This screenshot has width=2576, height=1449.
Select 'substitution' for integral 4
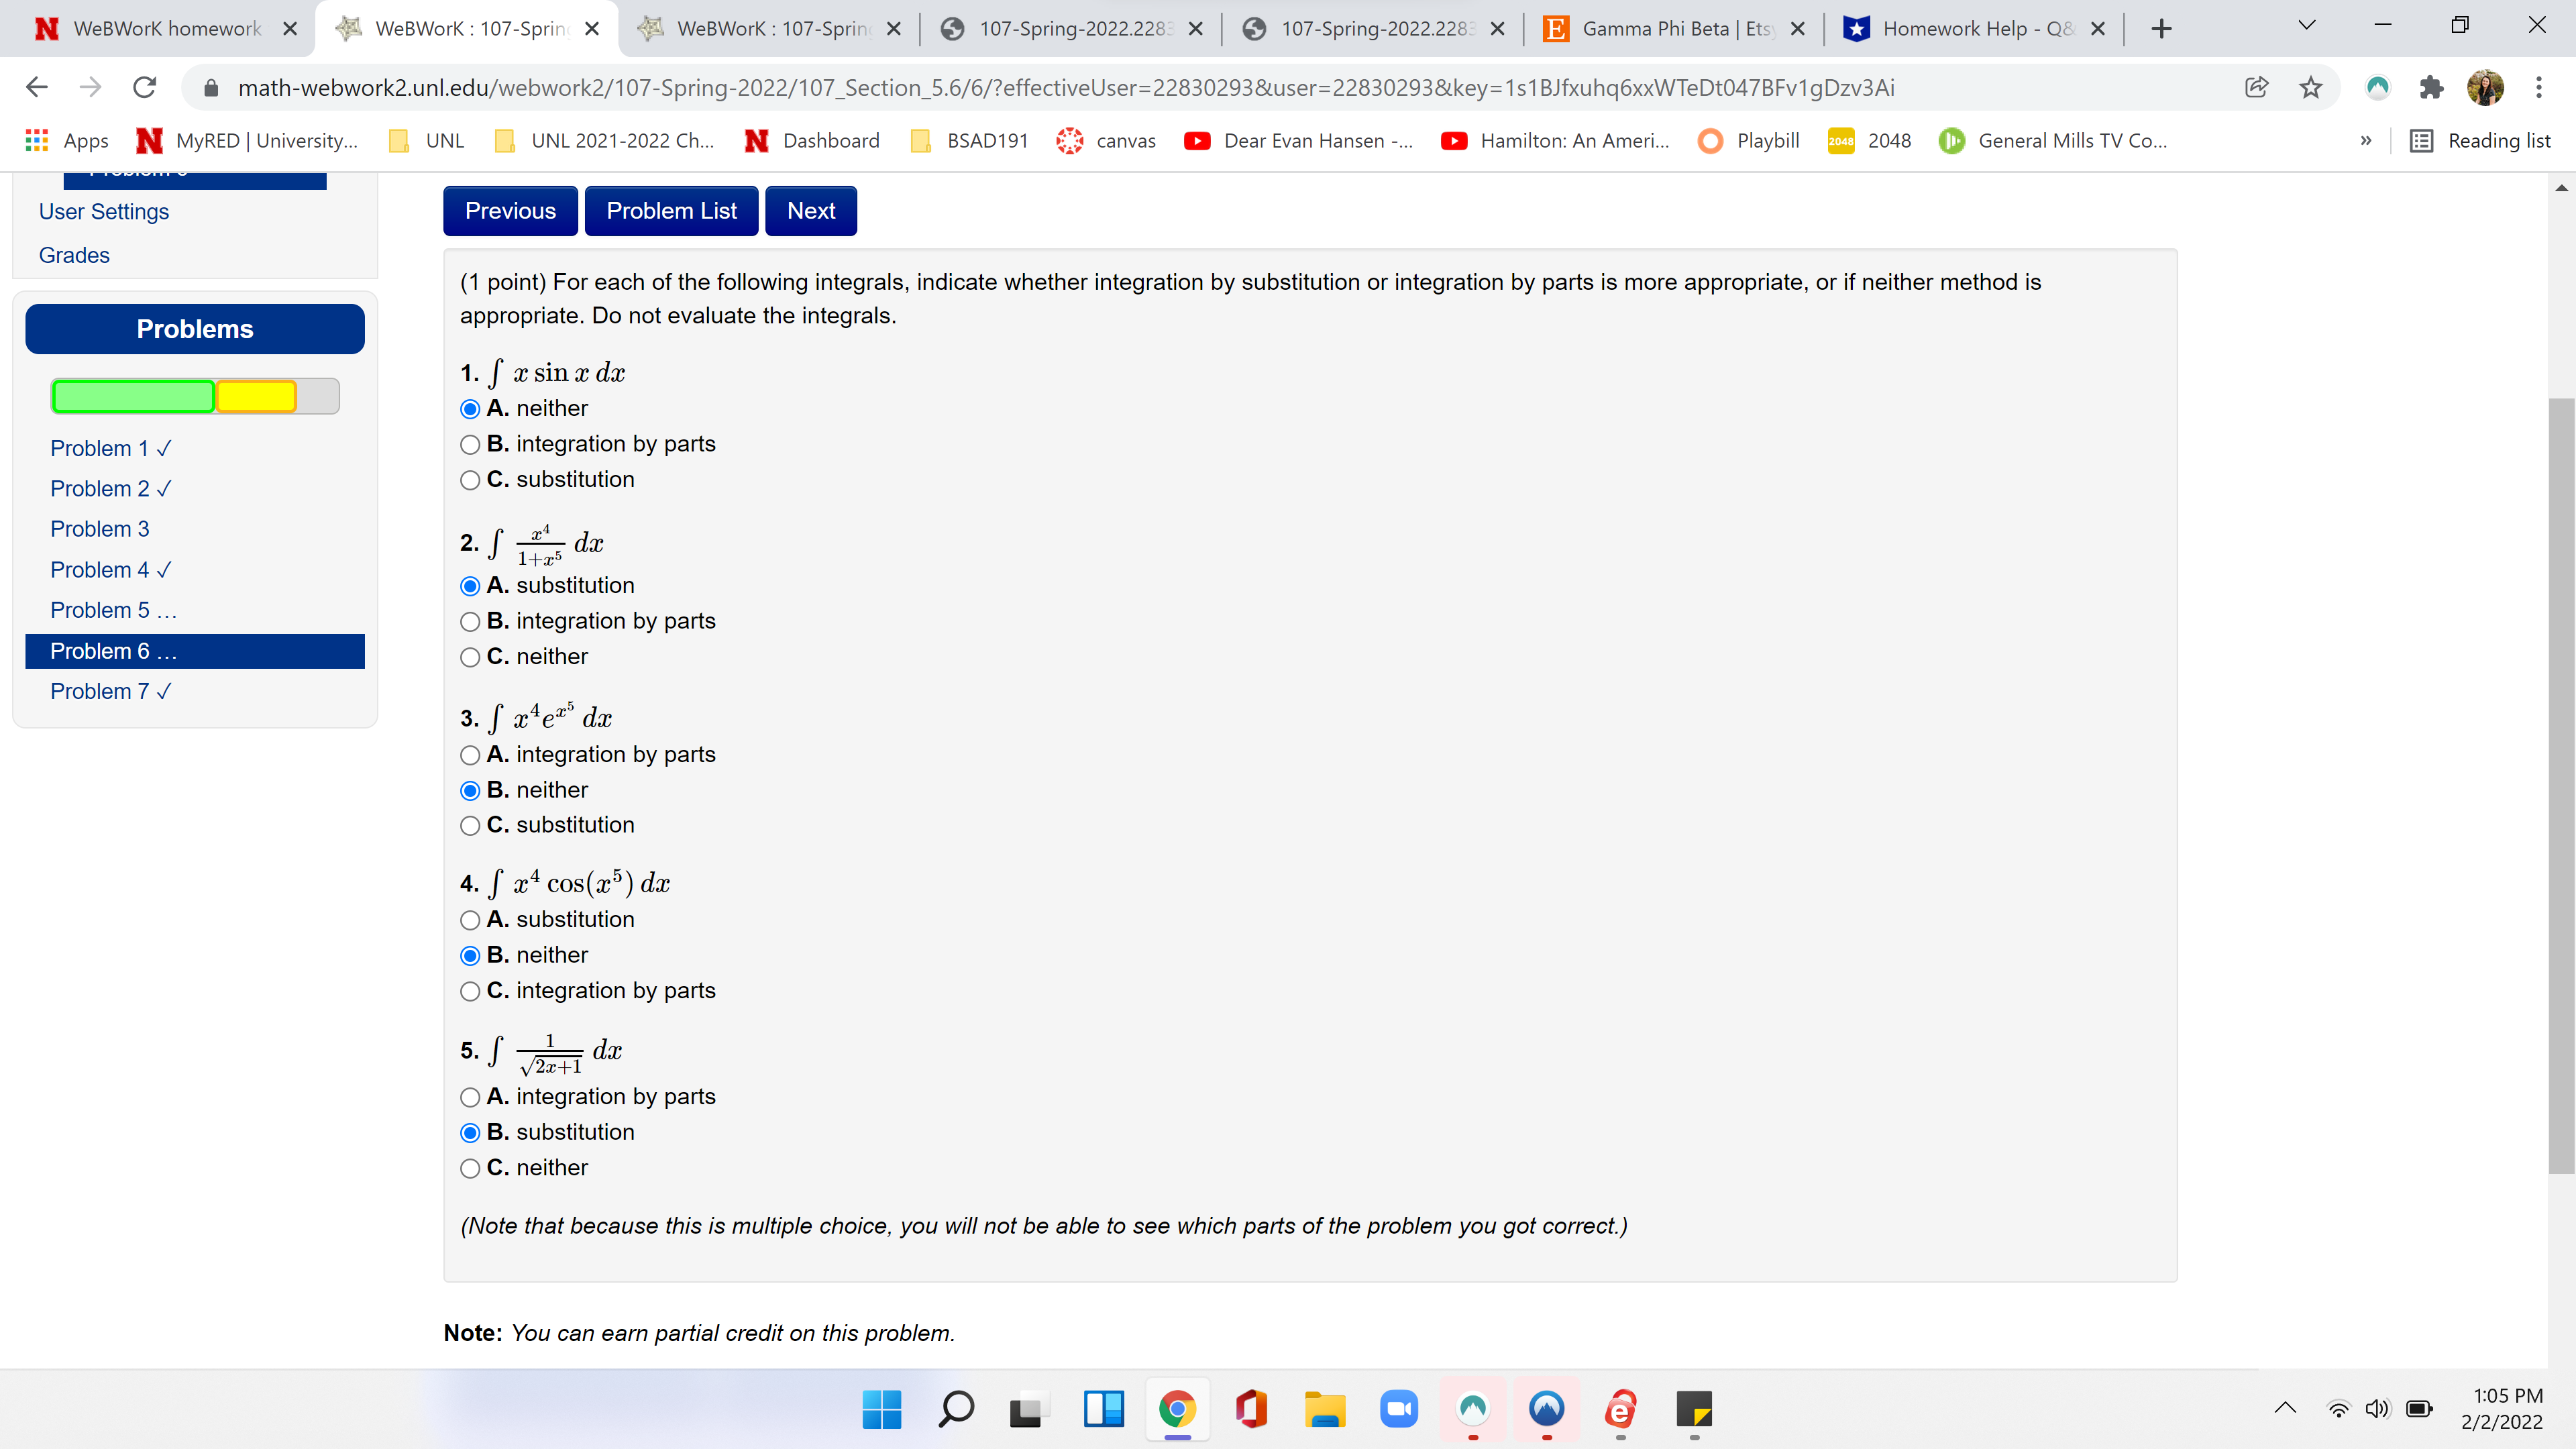click(470, 920)
